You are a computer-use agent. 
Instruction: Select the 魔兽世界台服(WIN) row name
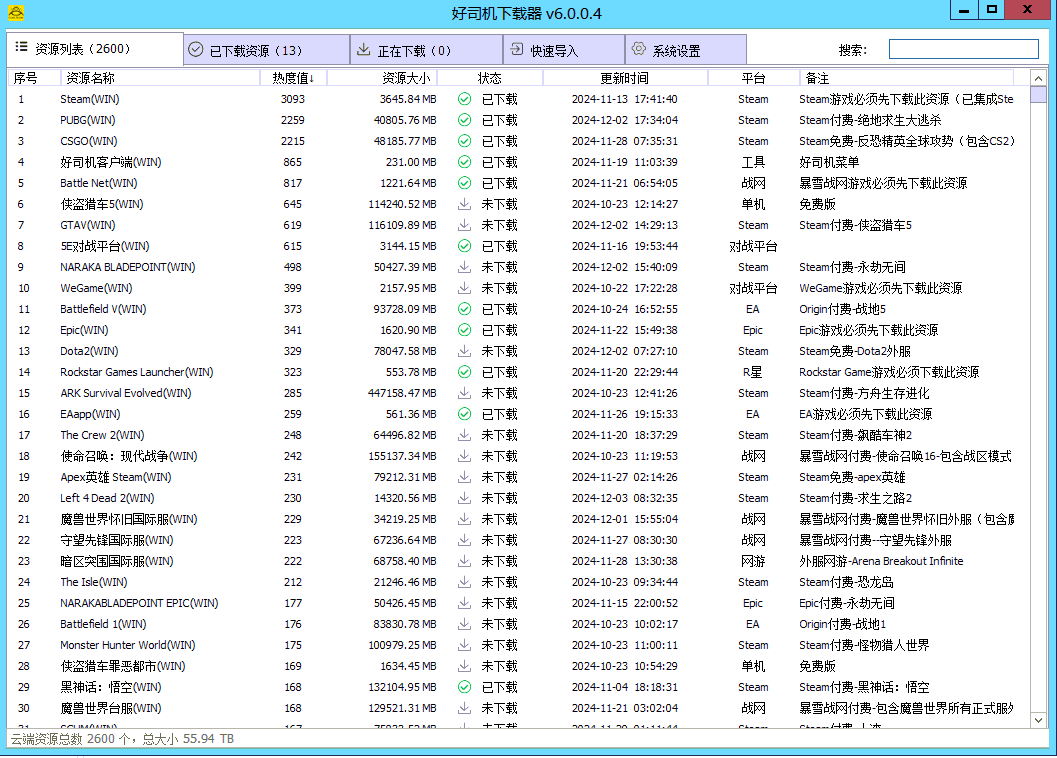point(111,708)
